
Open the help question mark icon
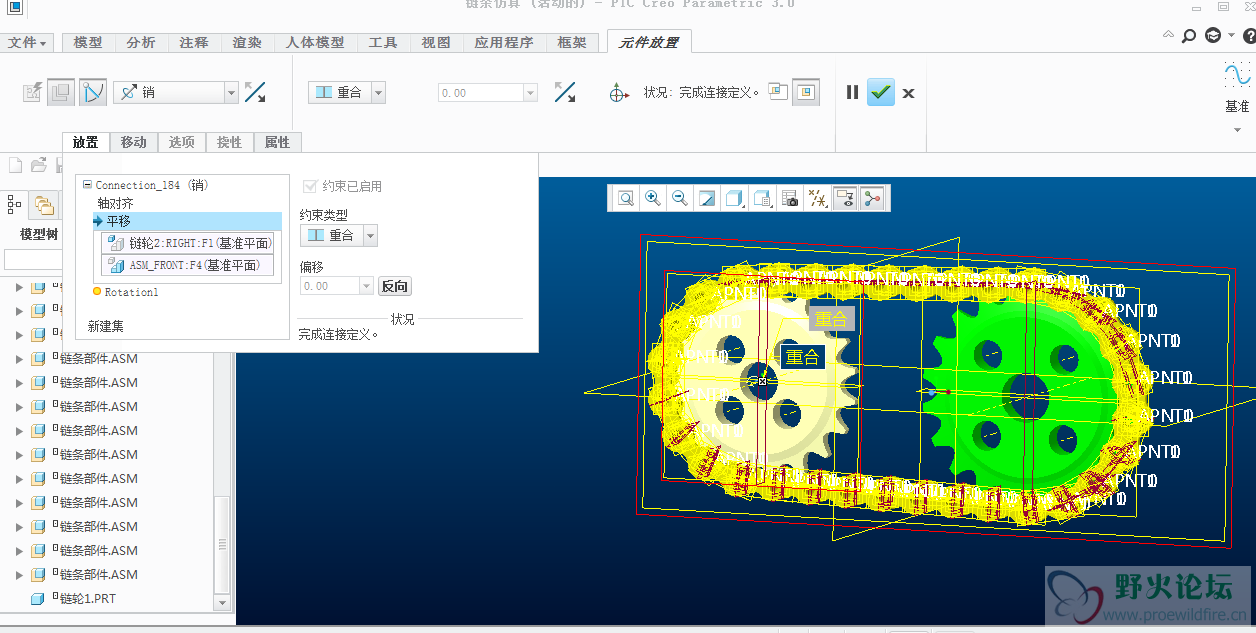[x=1248, y=36]
